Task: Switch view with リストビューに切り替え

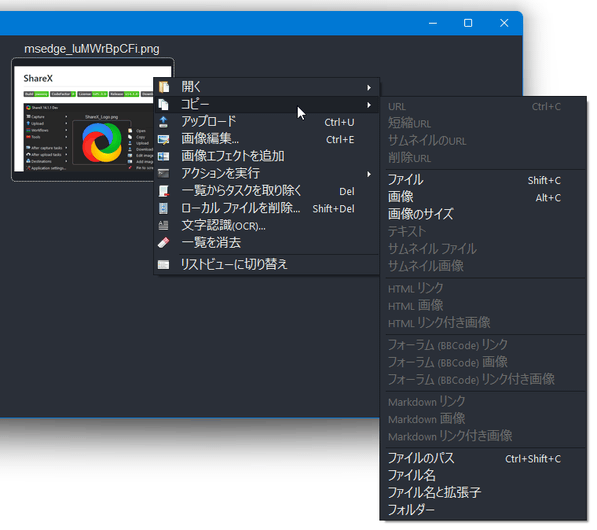Action: (x=267, y=265)
